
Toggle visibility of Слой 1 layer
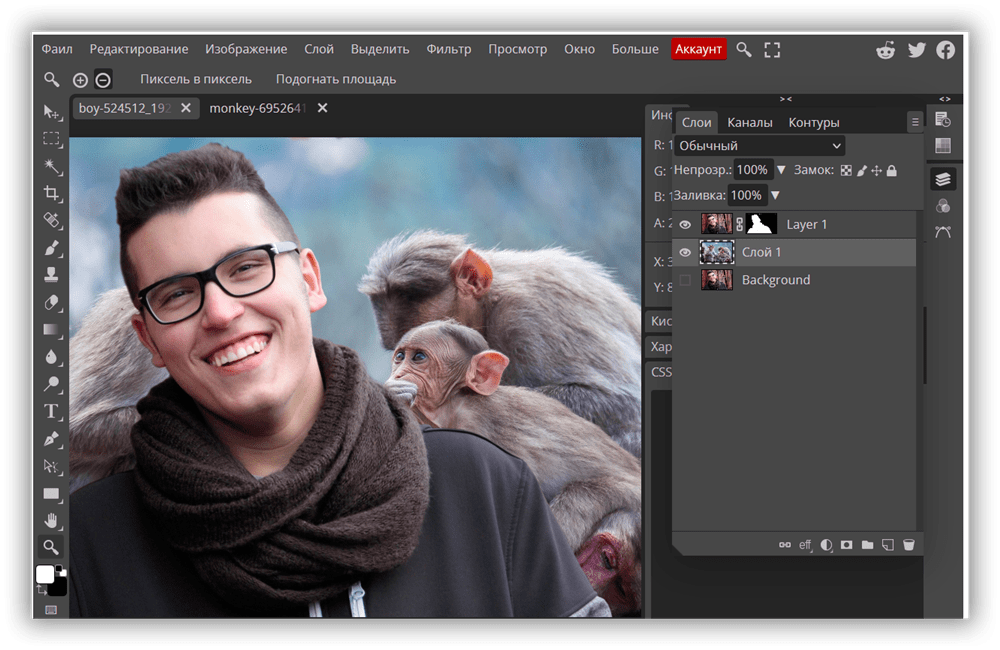685,253
